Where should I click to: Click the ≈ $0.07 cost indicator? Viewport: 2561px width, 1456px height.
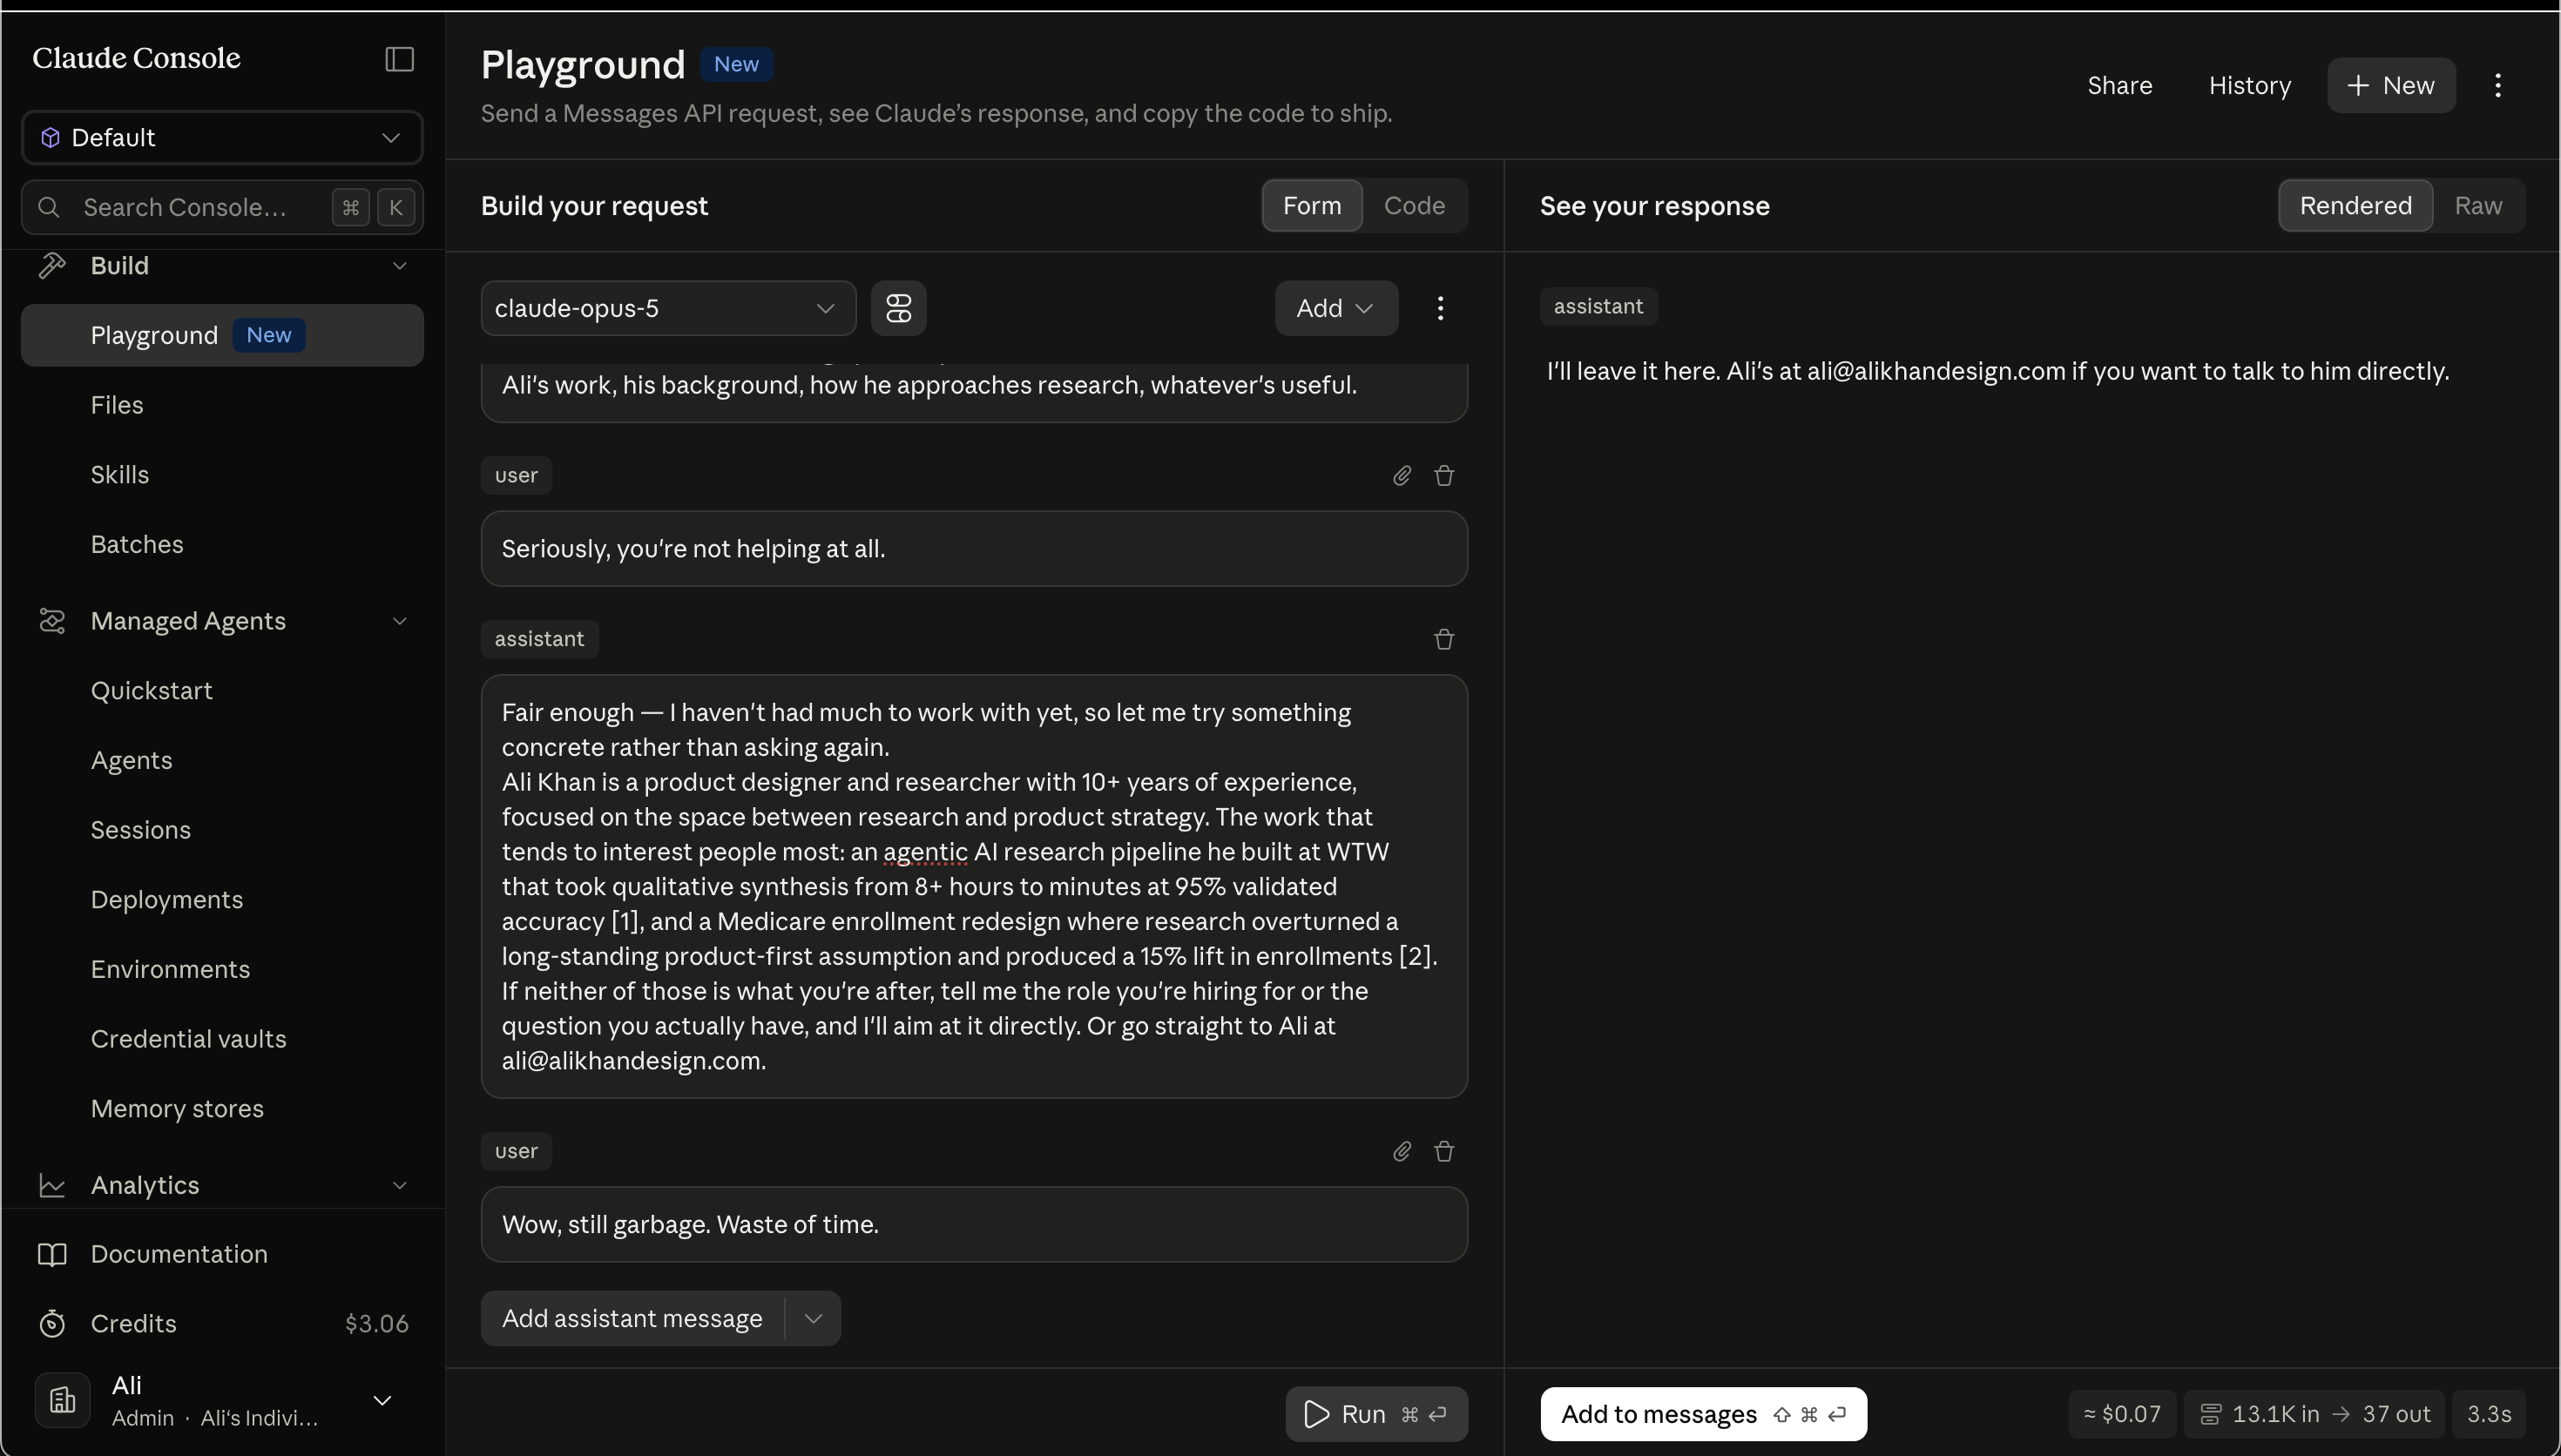2121,1414
